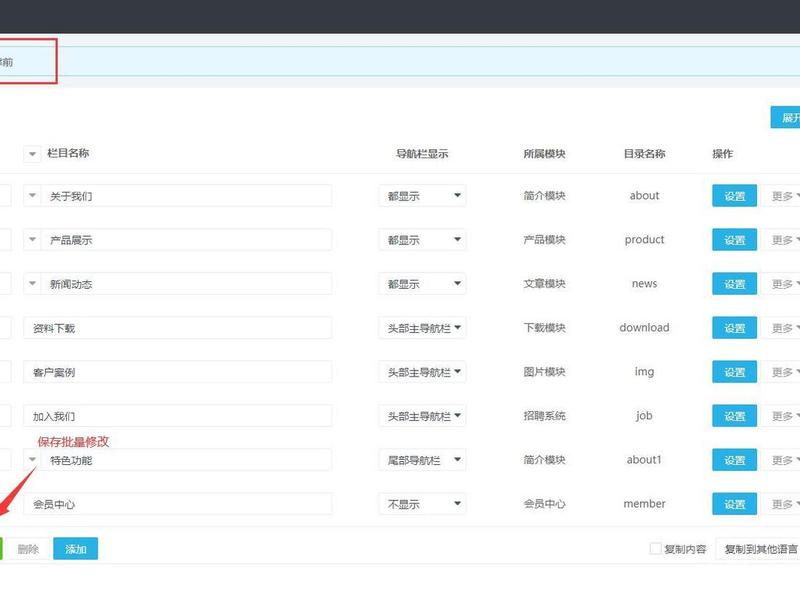The height and width of the screenshot is (600, 800).
Task: Open 更多 menu in the job row
Action: 782,416
